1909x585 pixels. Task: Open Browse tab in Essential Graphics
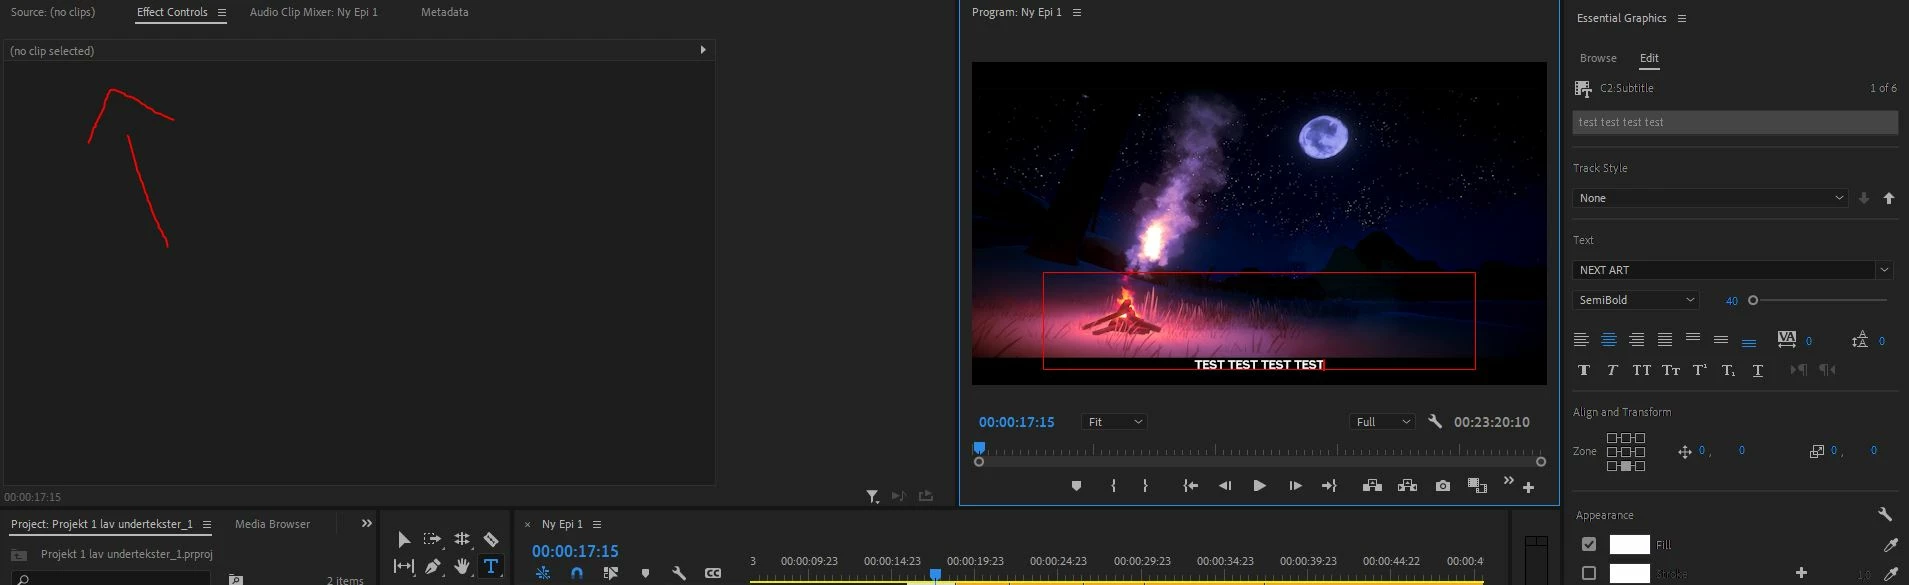pos(1598,58)
